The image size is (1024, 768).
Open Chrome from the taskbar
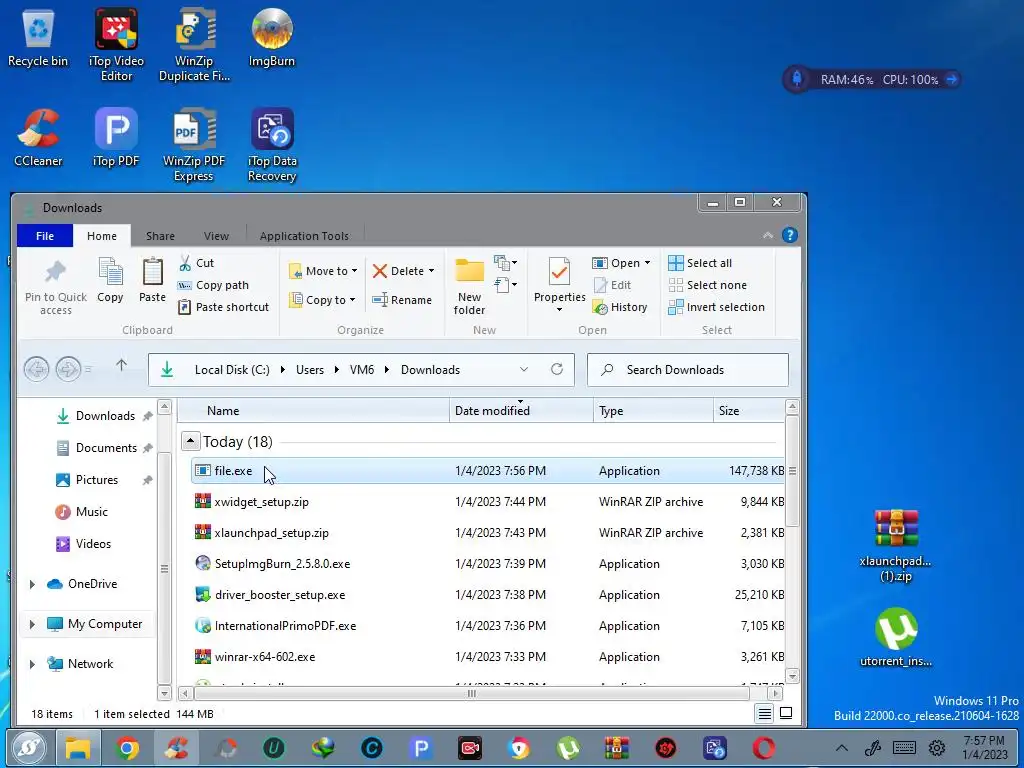point(127,748)
